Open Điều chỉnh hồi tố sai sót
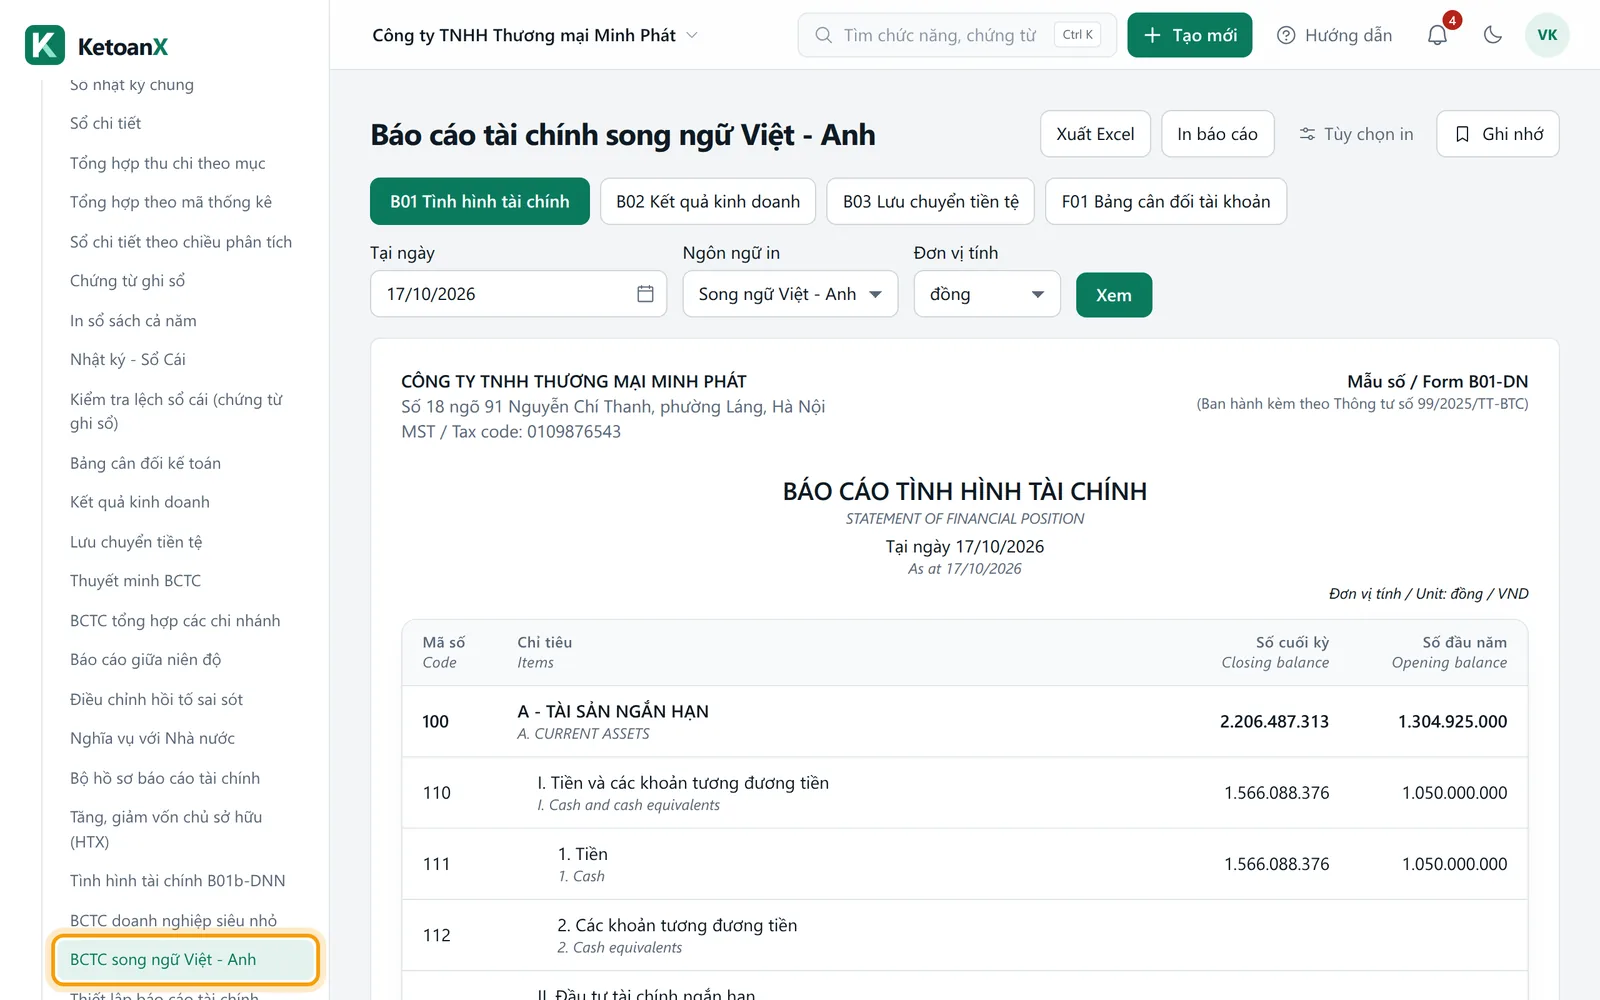1600x1000 pixels. [x=156, y=699]
